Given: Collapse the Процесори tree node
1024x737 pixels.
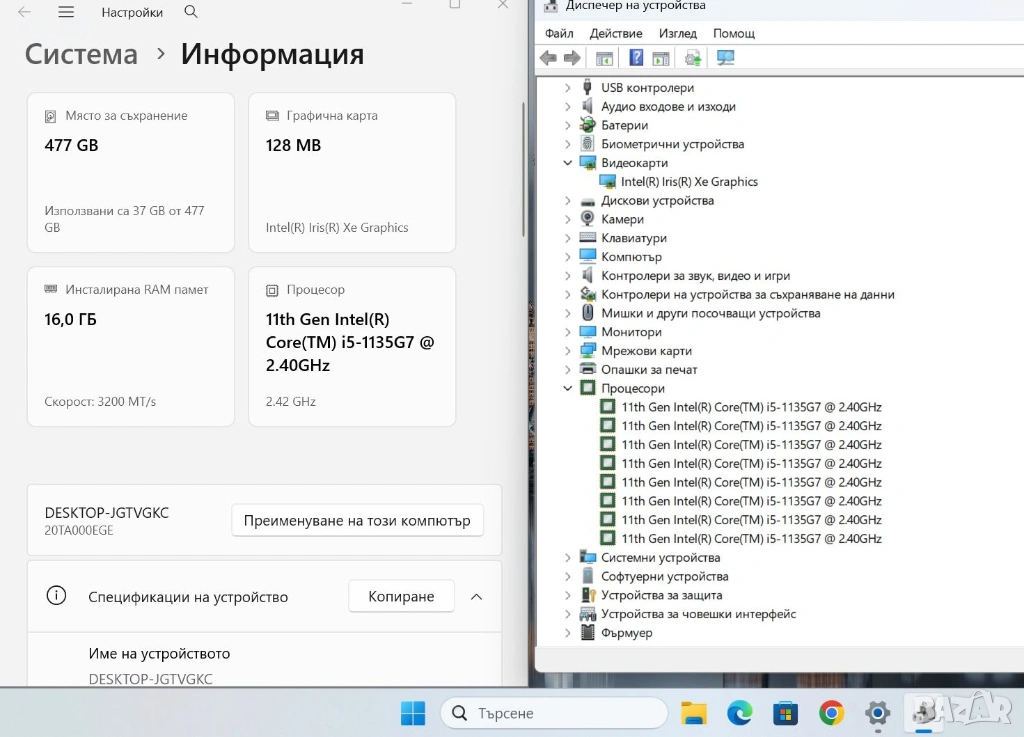Looking at the screenshot, I should (568, 388).
